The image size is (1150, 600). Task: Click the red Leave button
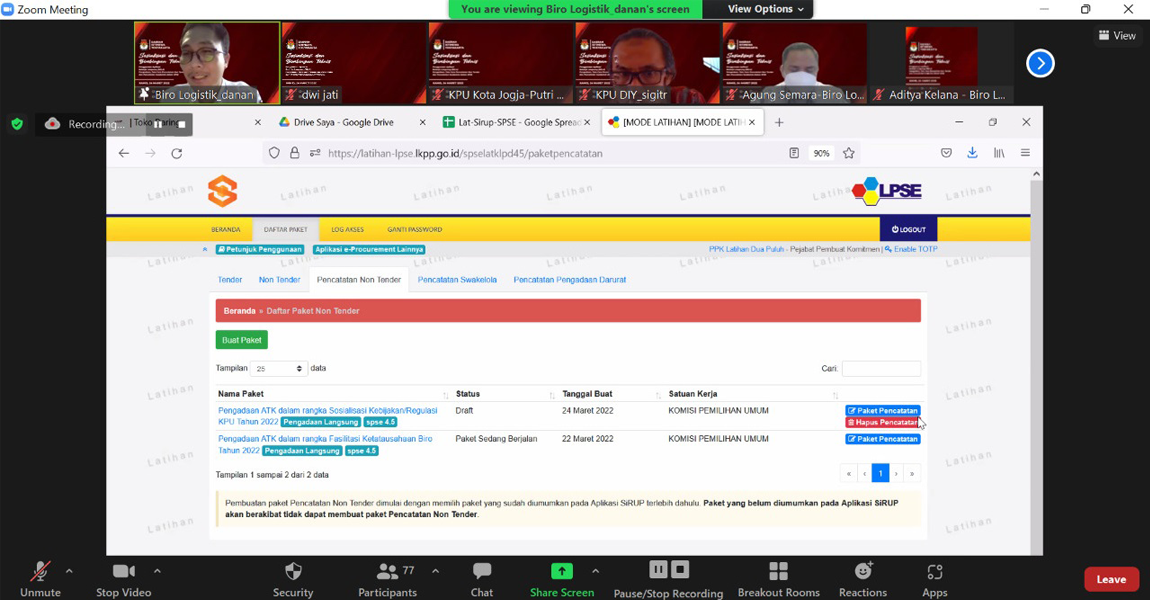[1111, 579]
